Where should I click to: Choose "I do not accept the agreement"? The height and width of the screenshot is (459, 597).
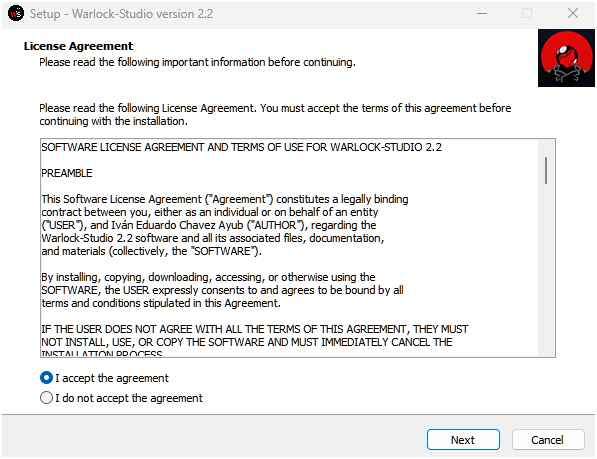[121, 398]
